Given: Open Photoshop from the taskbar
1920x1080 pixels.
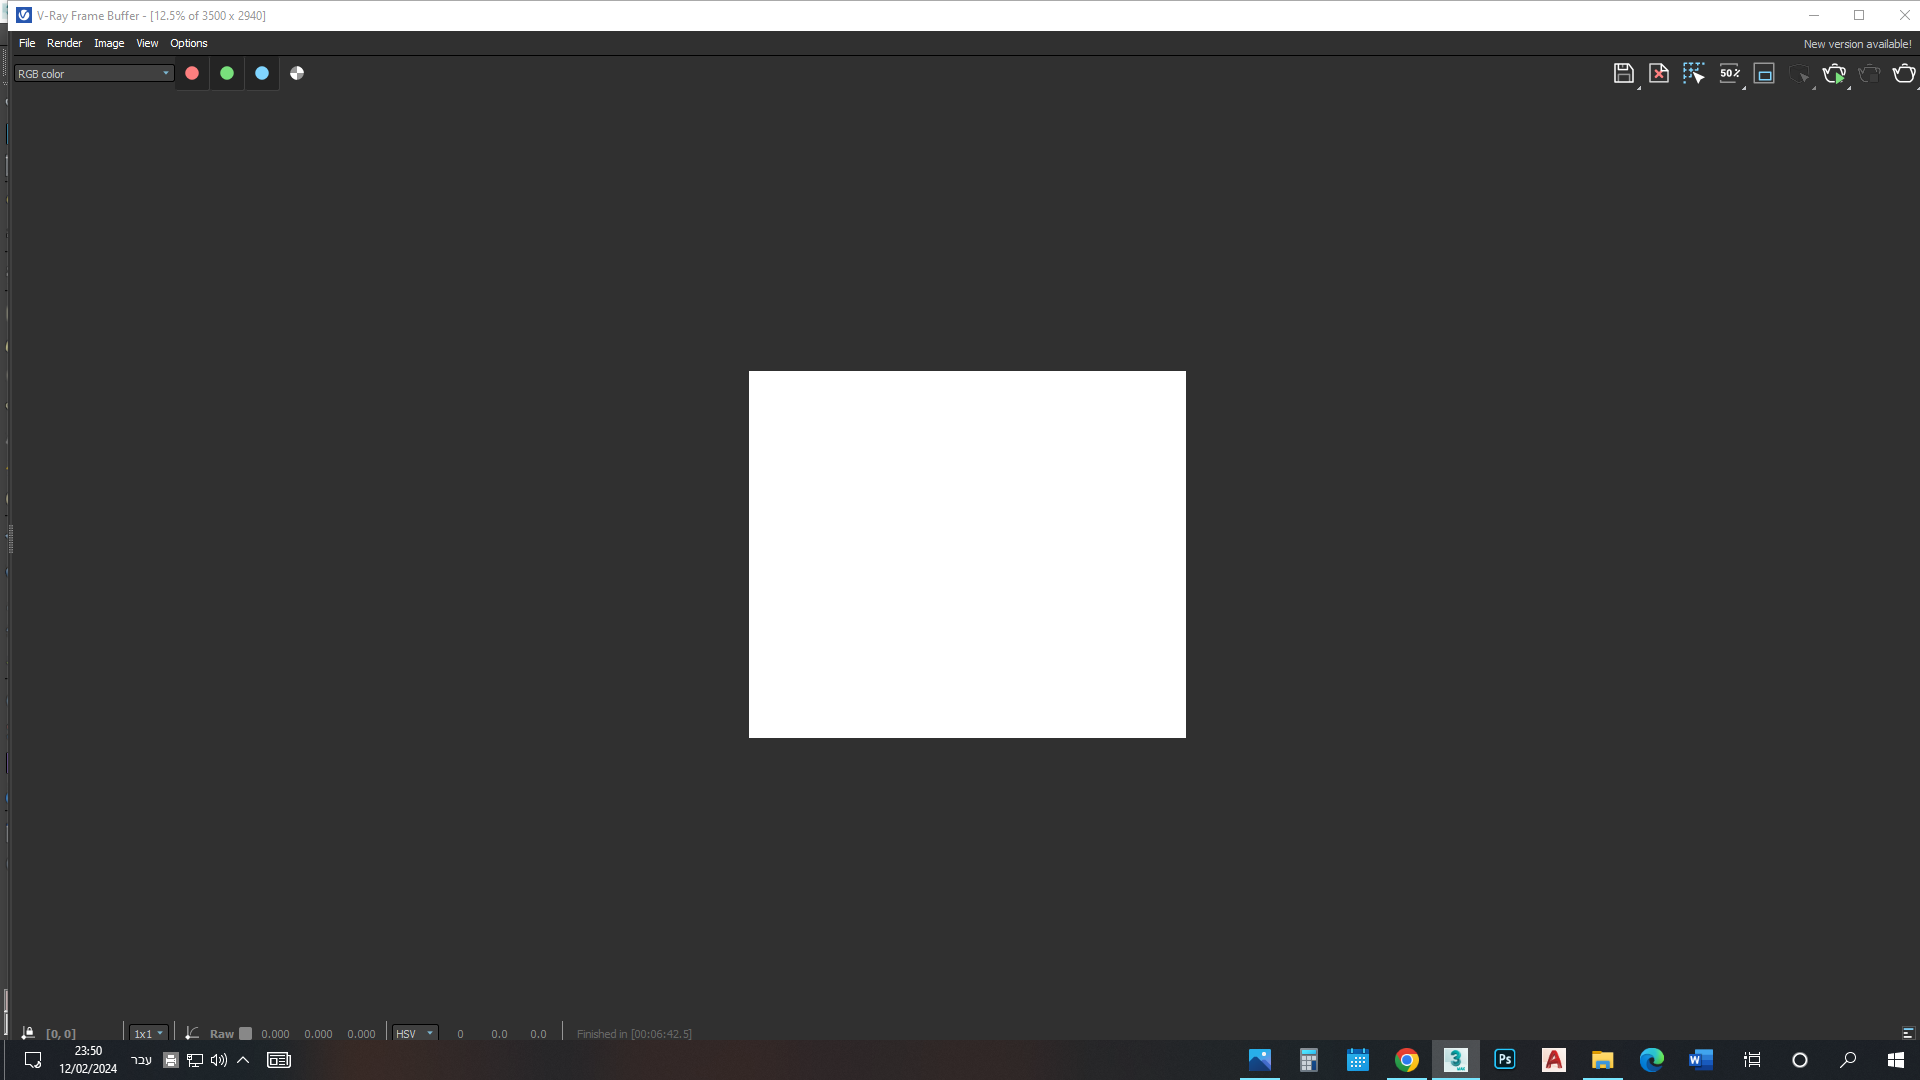Looking at the screenshot, I should point(1504,1059).
